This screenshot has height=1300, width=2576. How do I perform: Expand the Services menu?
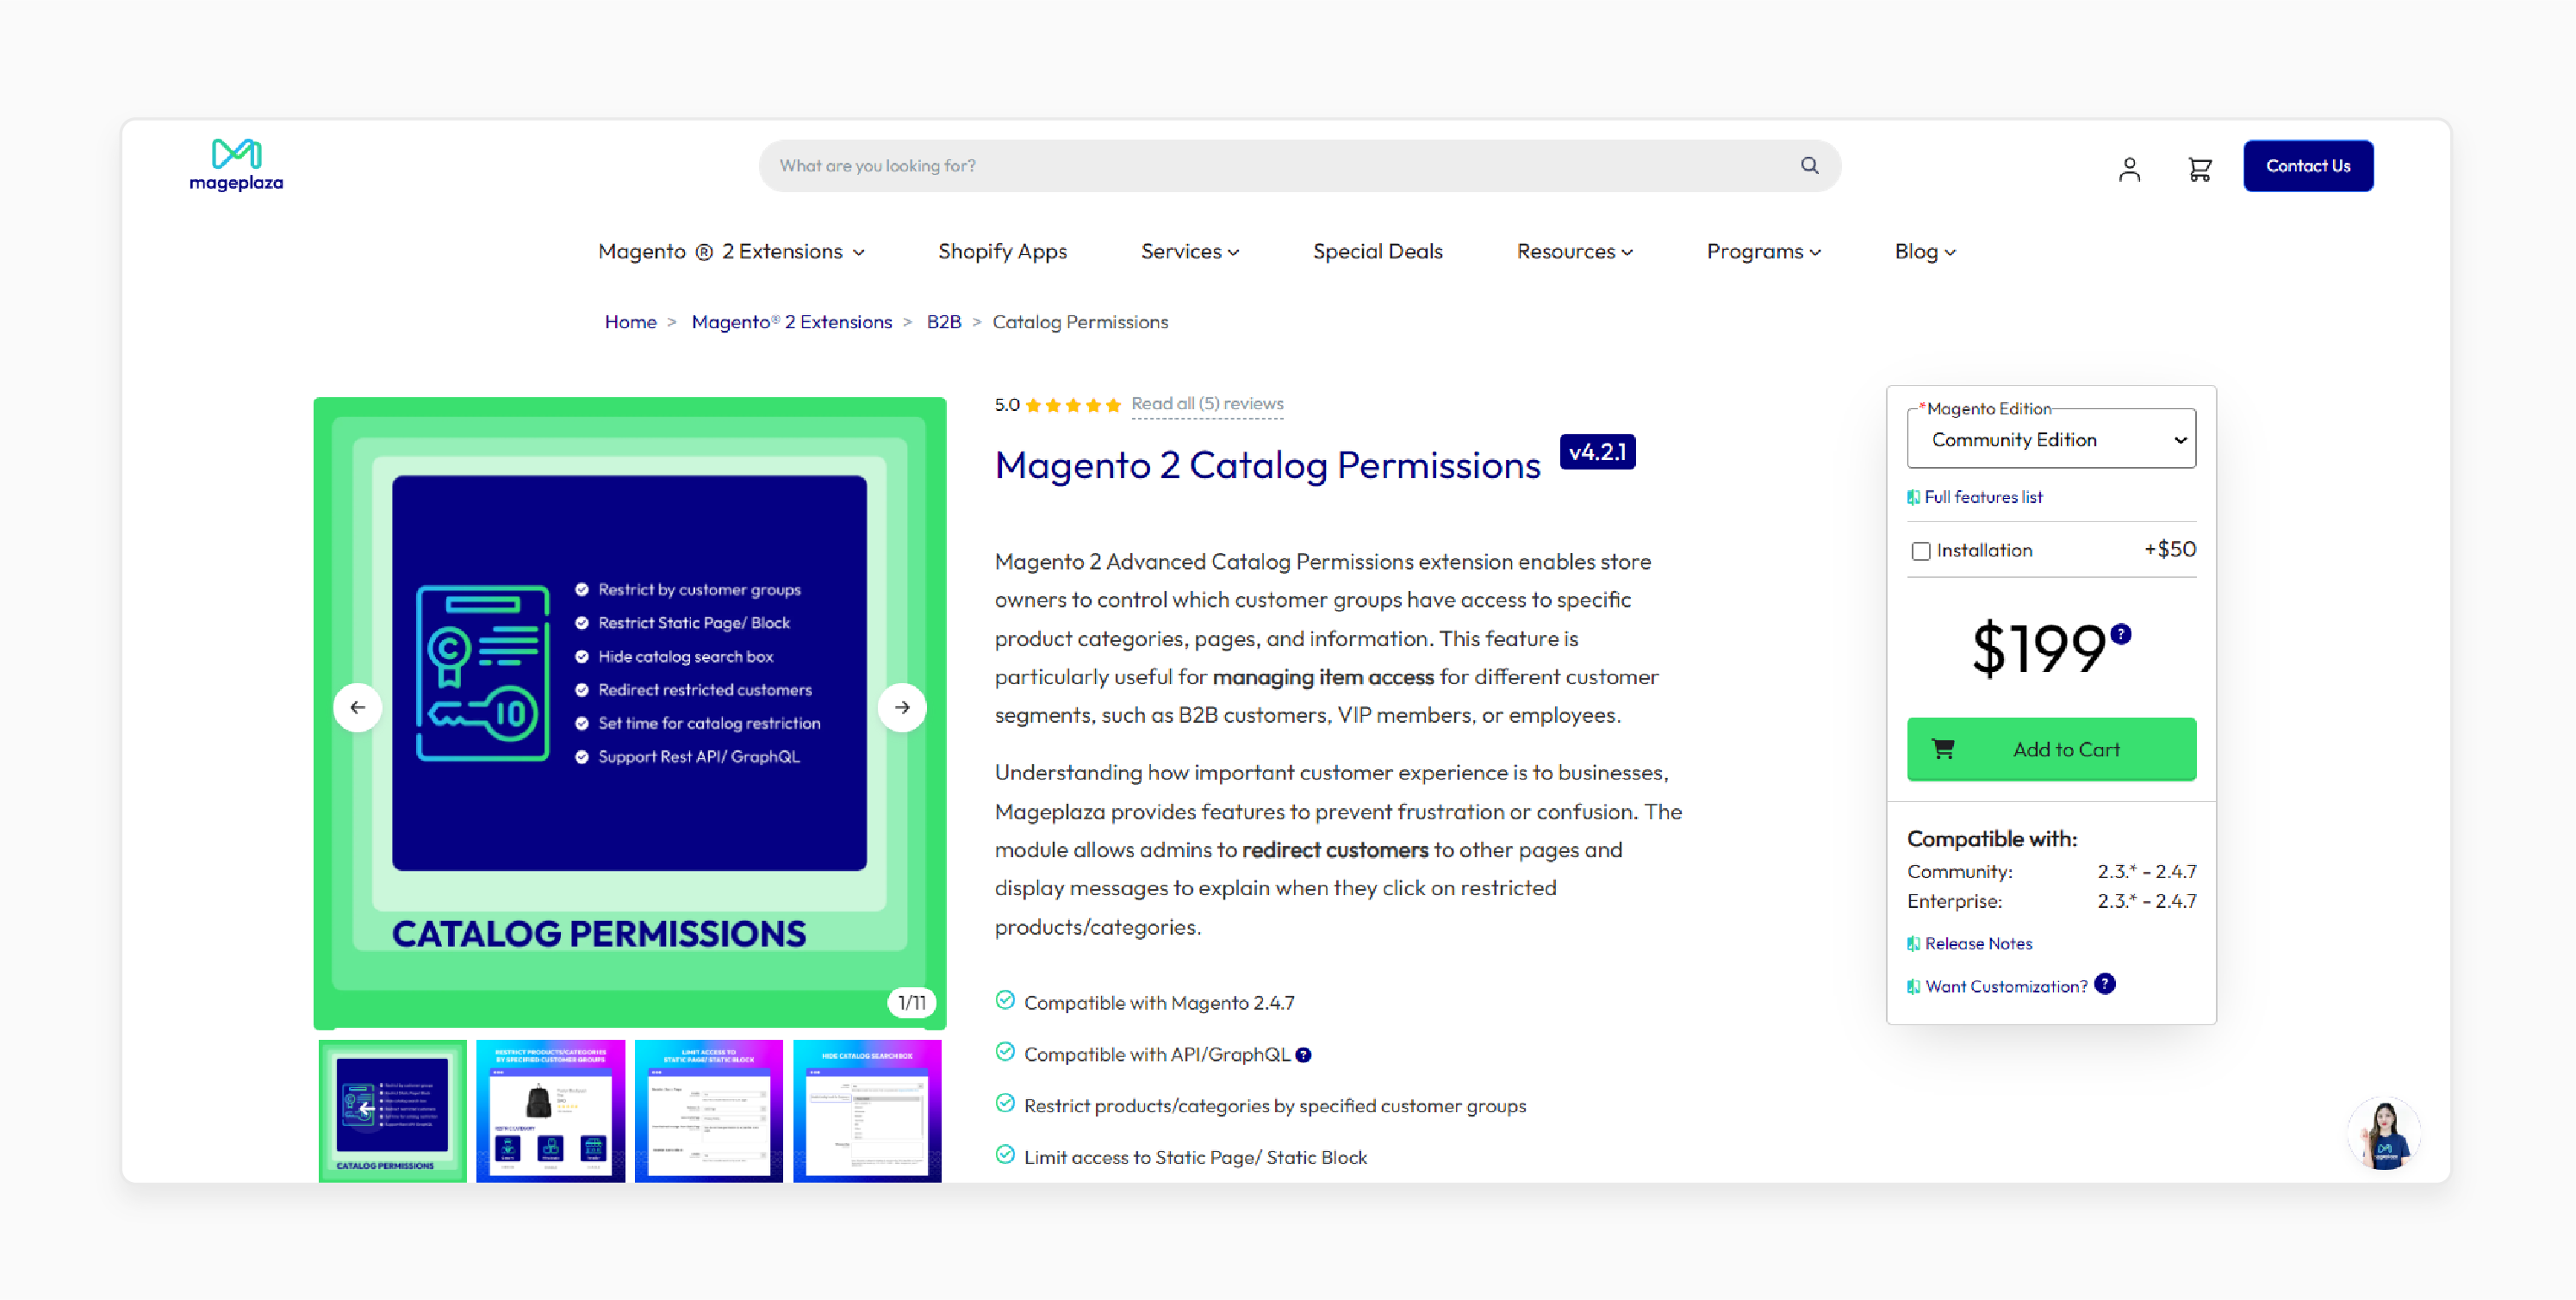click(x=1190, y=251)
